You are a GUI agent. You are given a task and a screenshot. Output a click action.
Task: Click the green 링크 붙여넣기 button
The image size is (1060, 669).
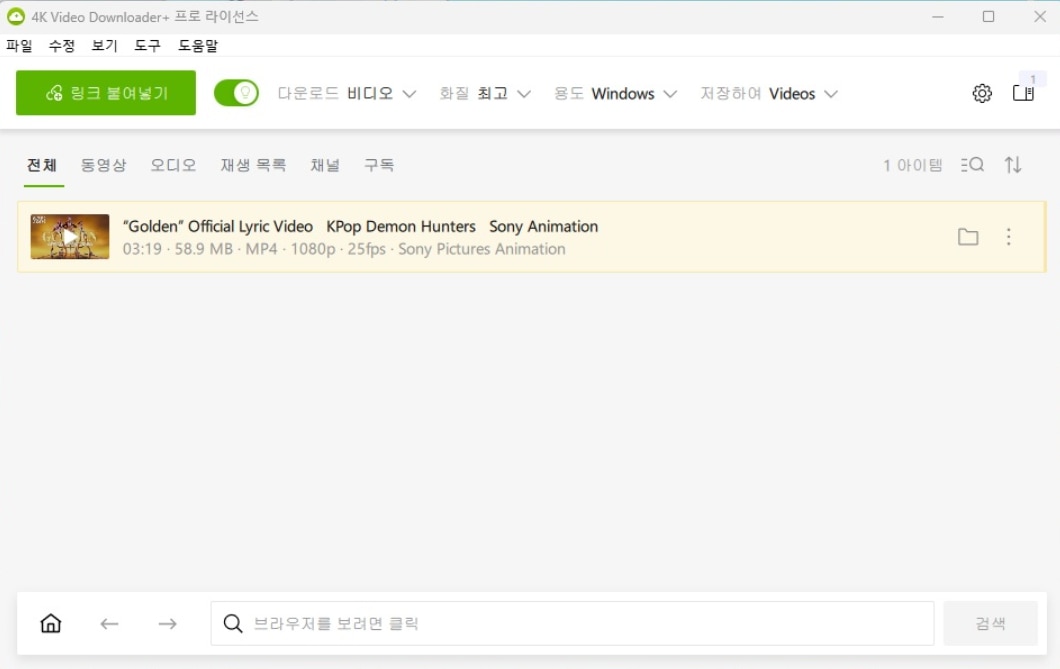pyautogui.click(x=105, y=92)
